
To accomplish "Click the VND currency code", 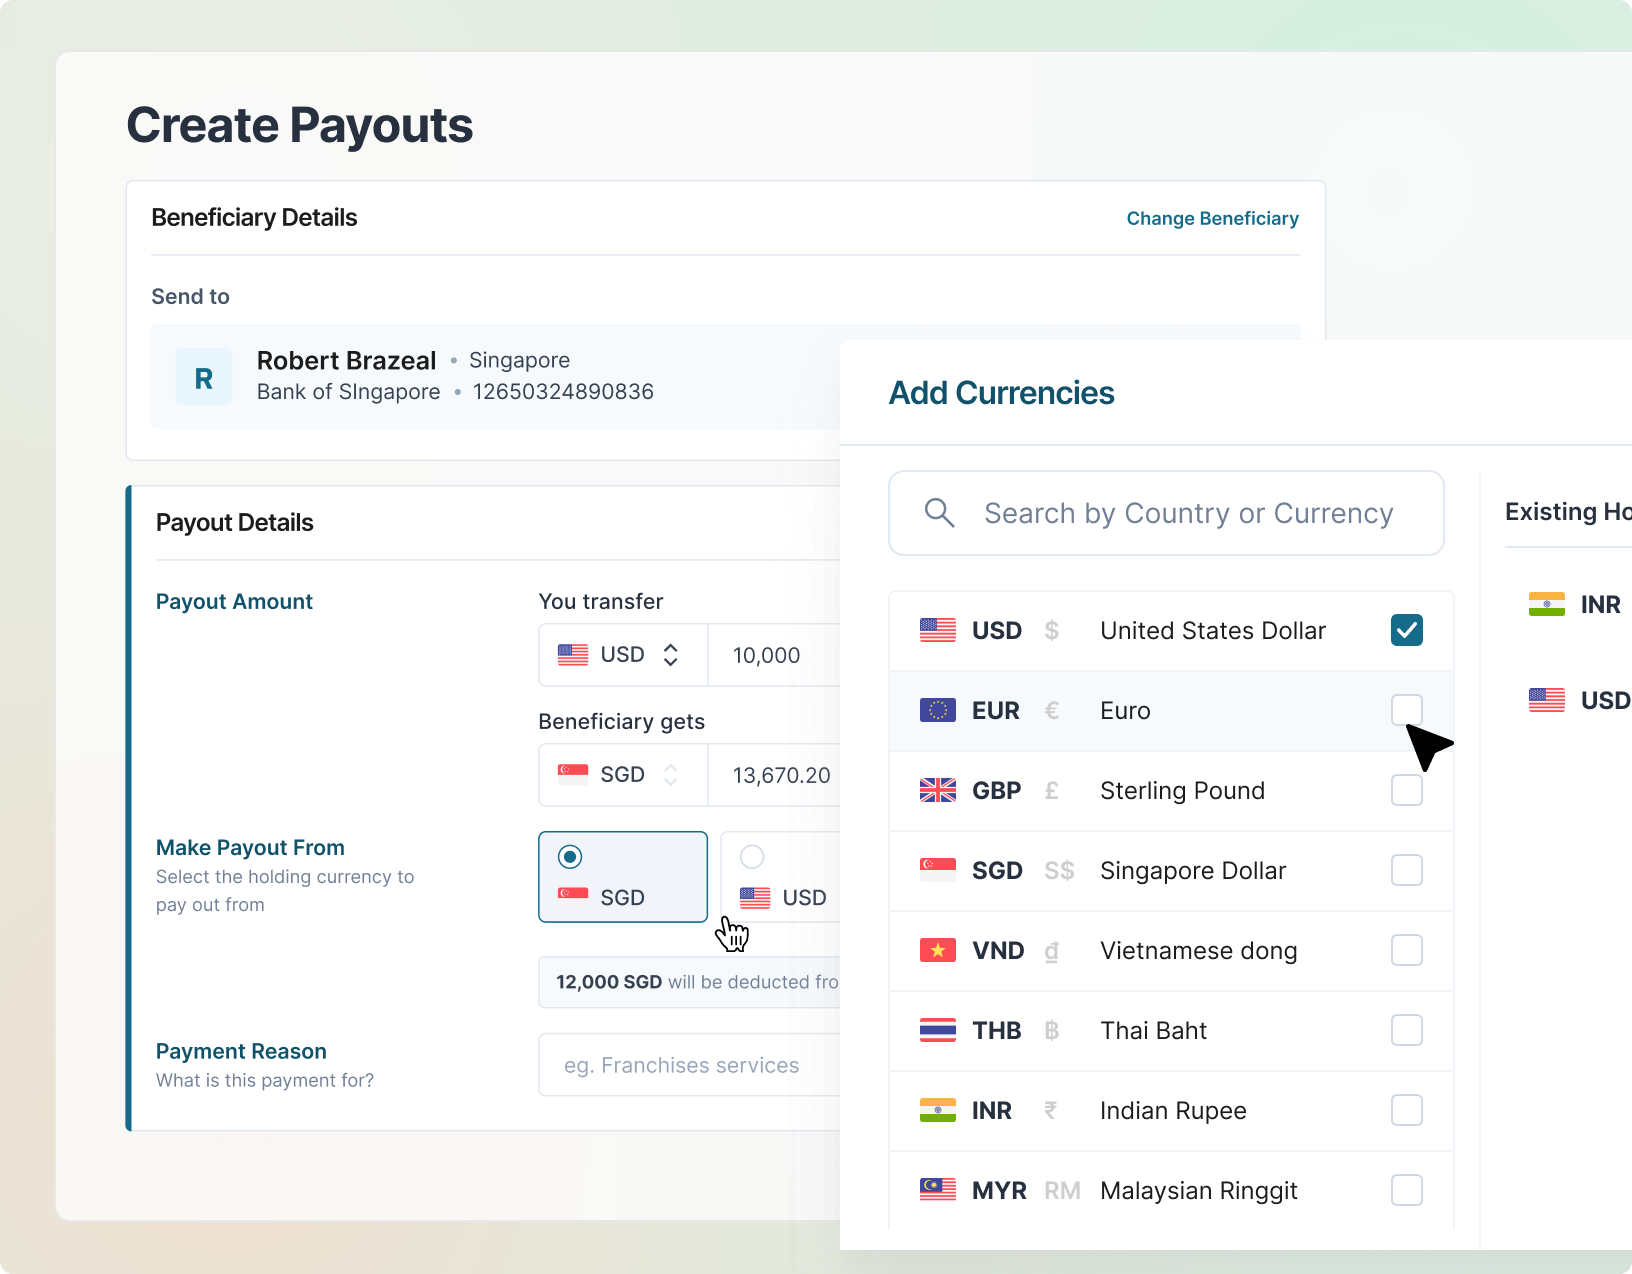I will [x=998, y=950].
